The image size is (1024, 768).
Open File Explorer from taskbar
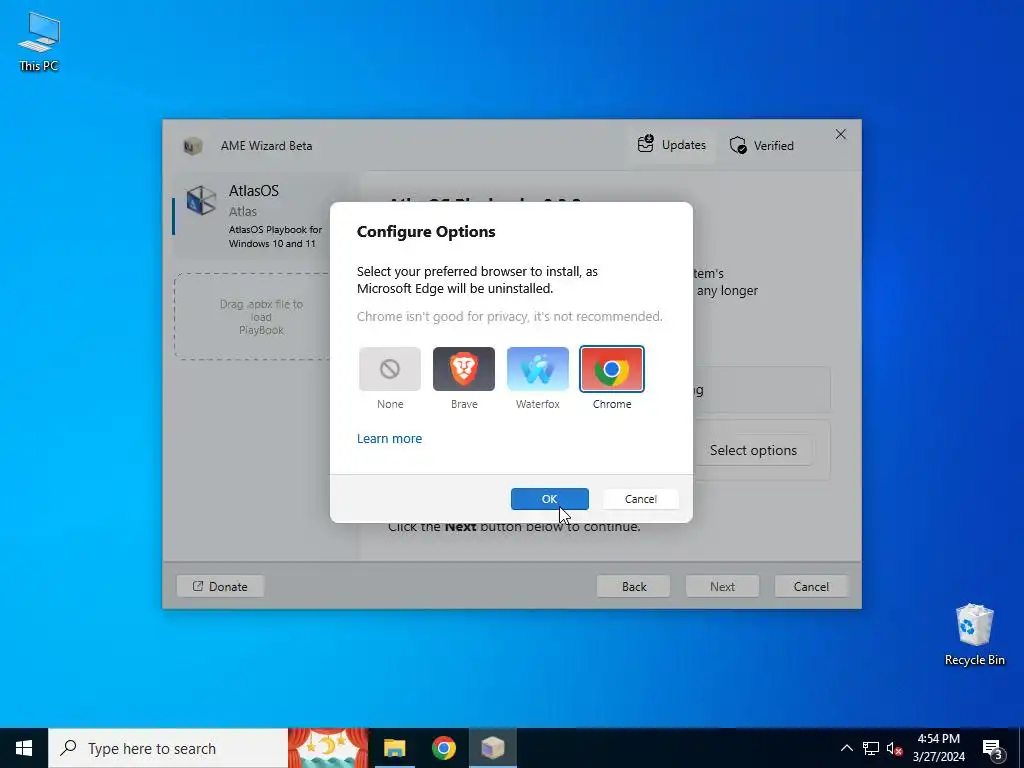point(394,748)
